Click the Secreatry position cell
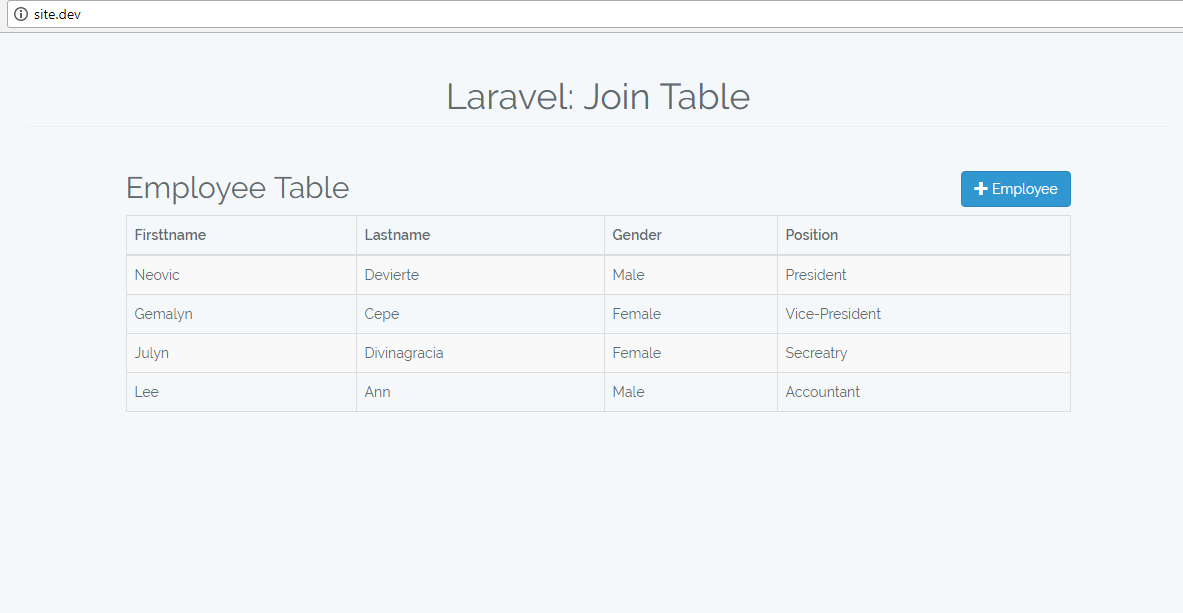The width and height of the screenshot is (1183, 613). (x=924, y=353)
